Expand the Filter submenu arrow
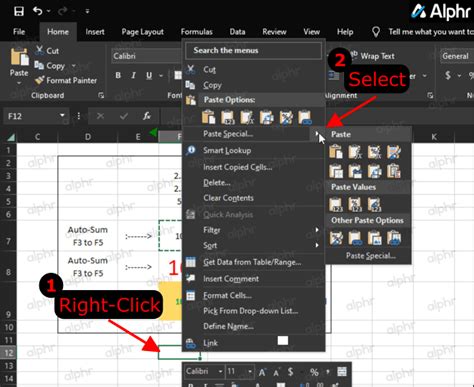Image resolution: width=474 pixels, height=387 pixels. (x=317, y=230)
